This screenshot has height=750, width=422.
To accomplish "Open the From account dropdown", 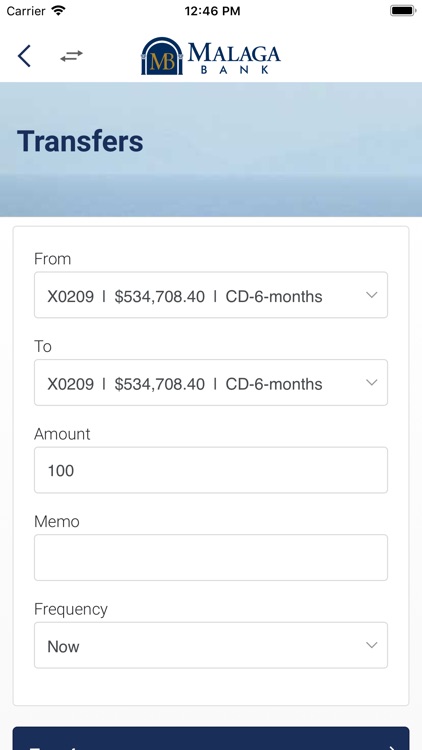I will 211,295.
